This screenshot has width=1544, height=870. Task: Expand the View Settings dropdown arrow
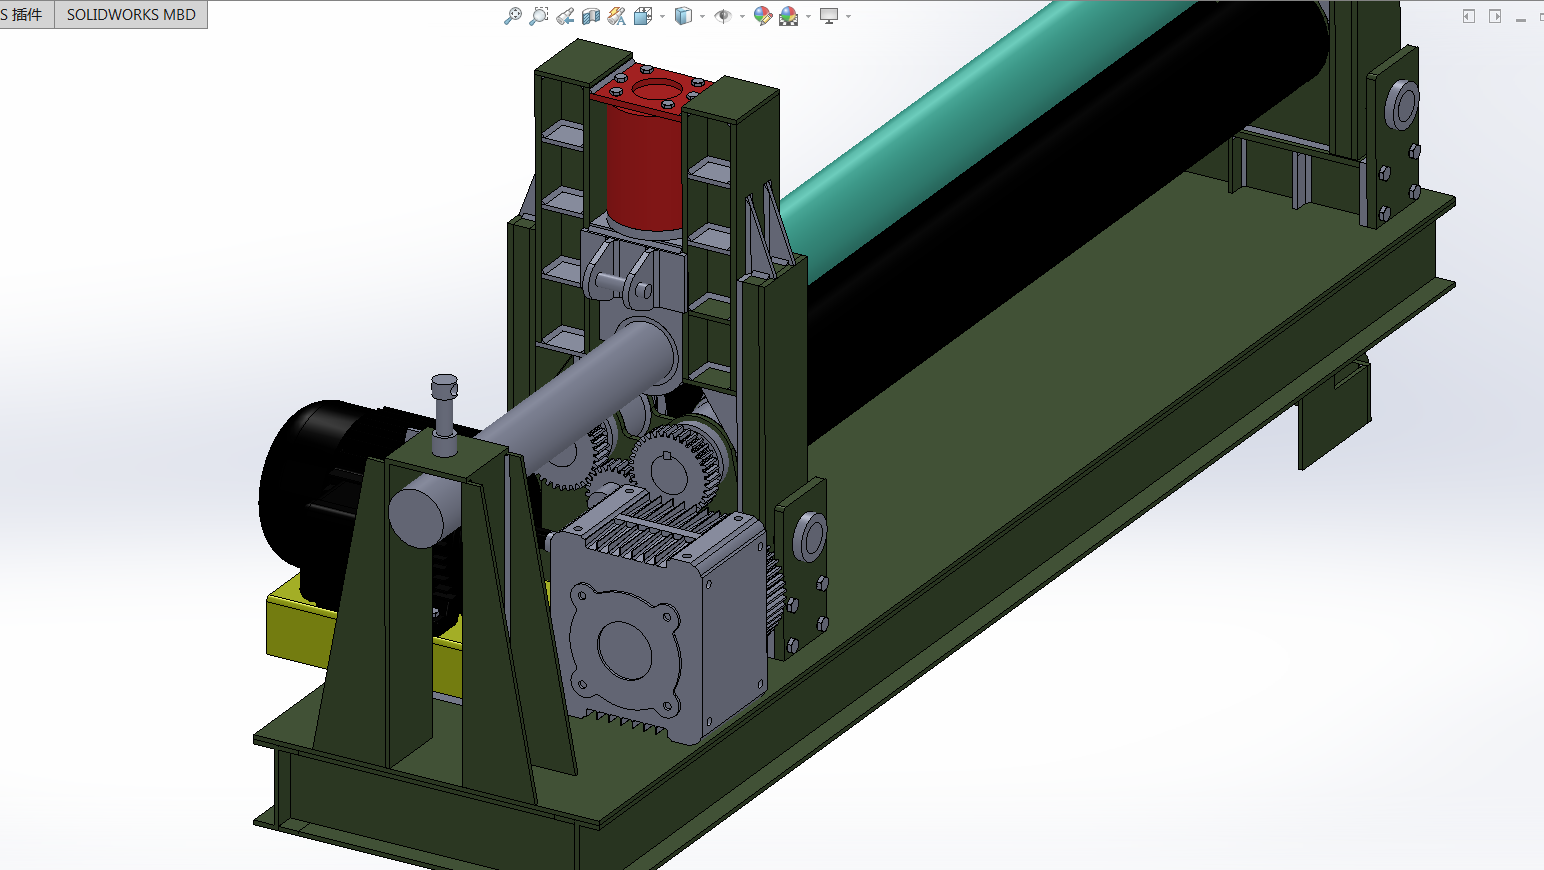[848, 16]
